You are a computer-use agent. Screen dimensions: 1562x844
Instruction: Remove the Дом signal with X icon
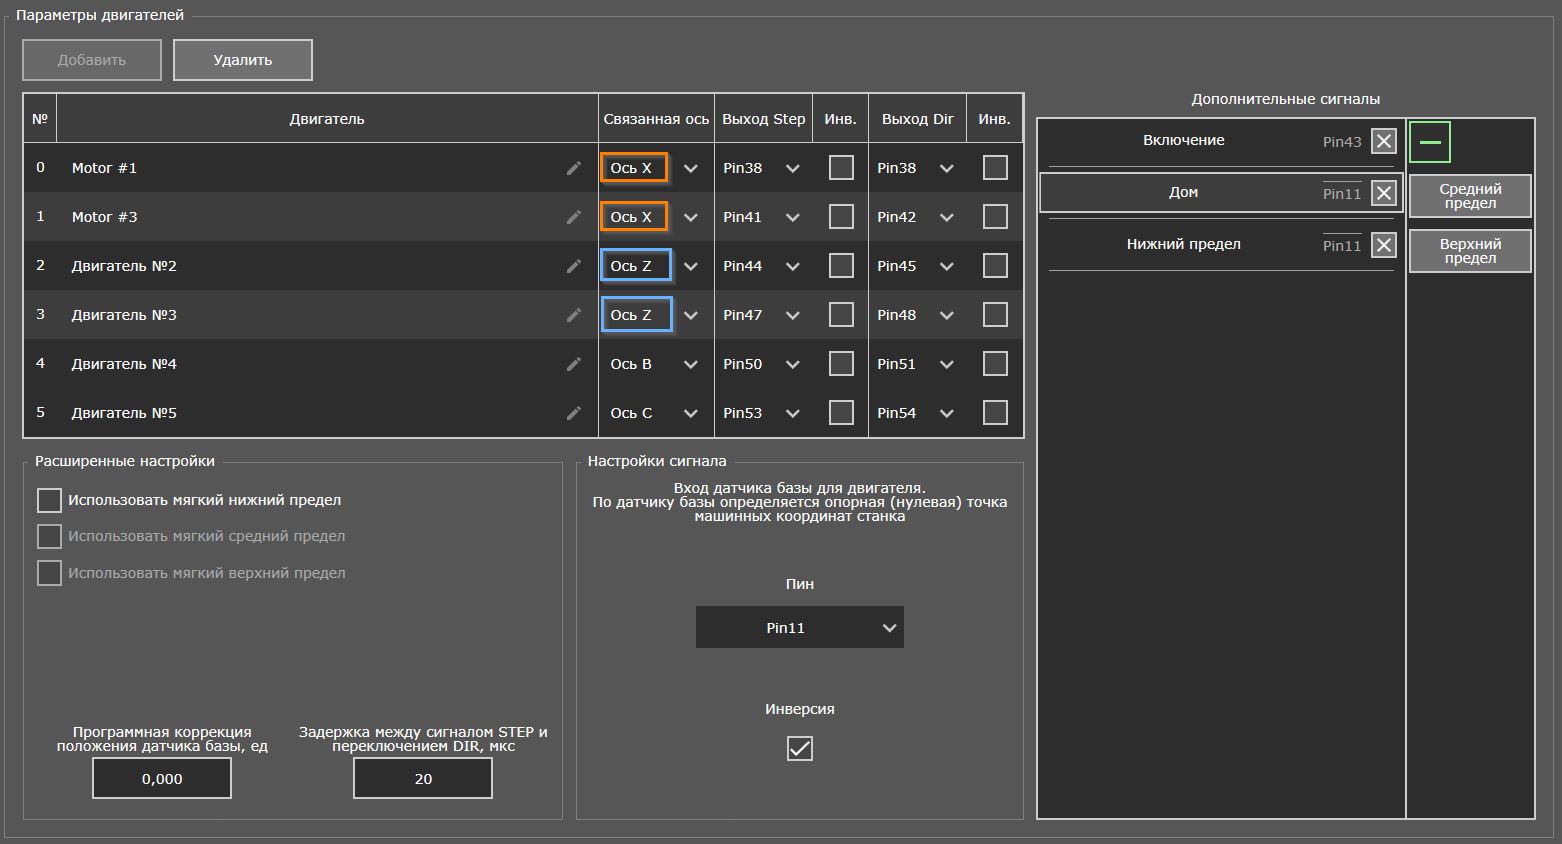(x=1384, y=193)
